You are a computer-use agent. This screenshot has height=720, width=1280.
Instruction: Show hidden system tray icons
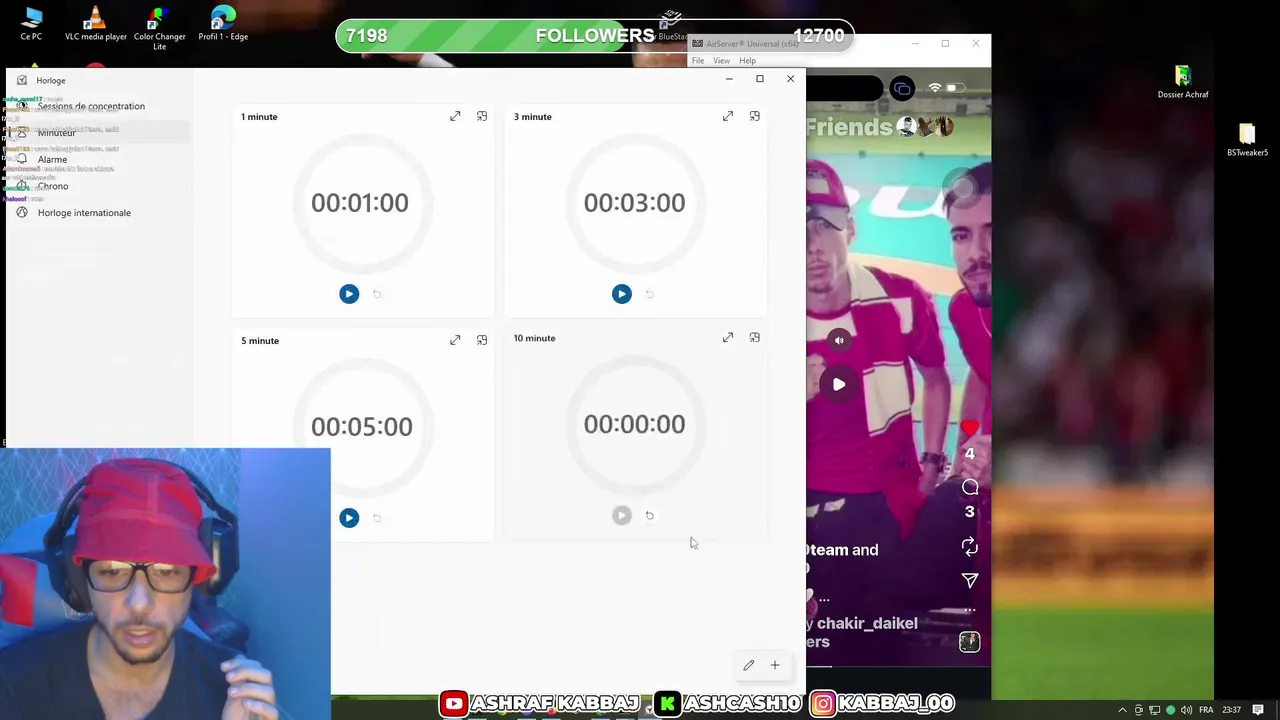pos(1122,710)
